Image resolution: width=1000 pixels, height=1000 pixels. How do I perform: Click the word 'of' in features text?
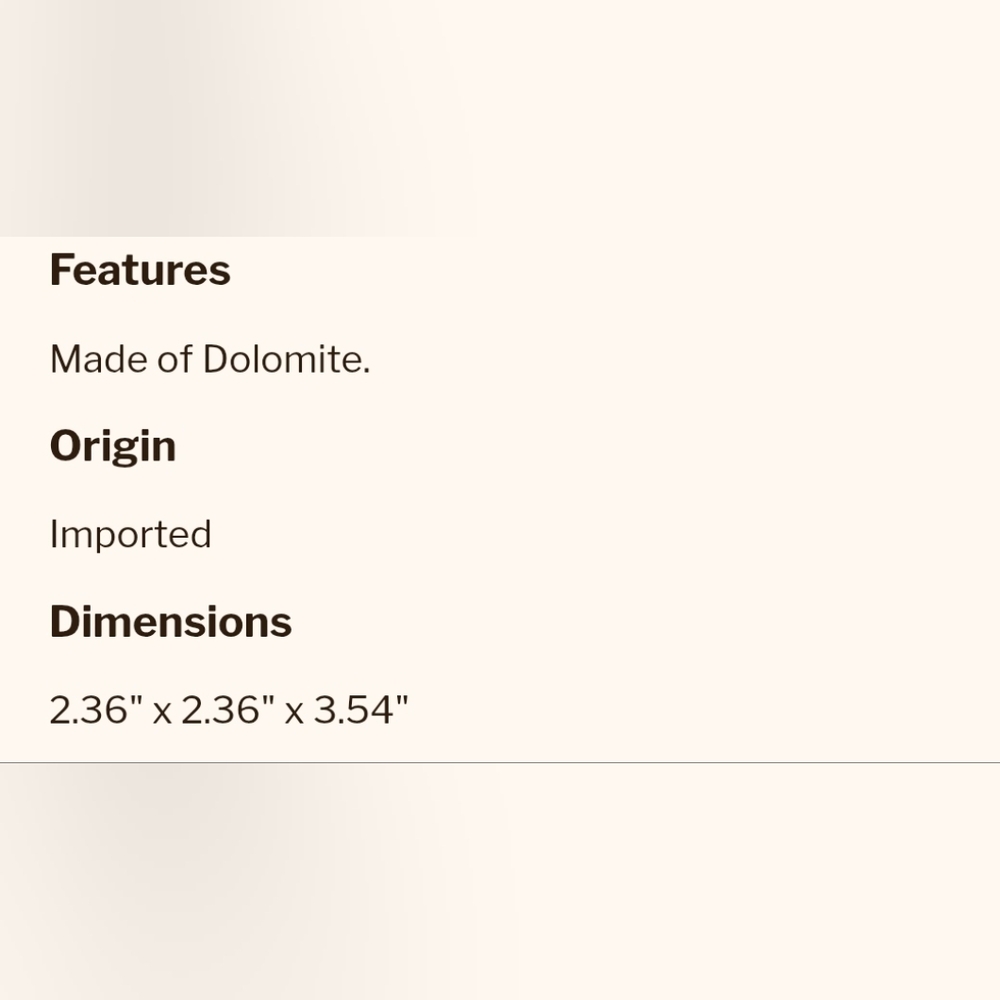coord(175,359)
